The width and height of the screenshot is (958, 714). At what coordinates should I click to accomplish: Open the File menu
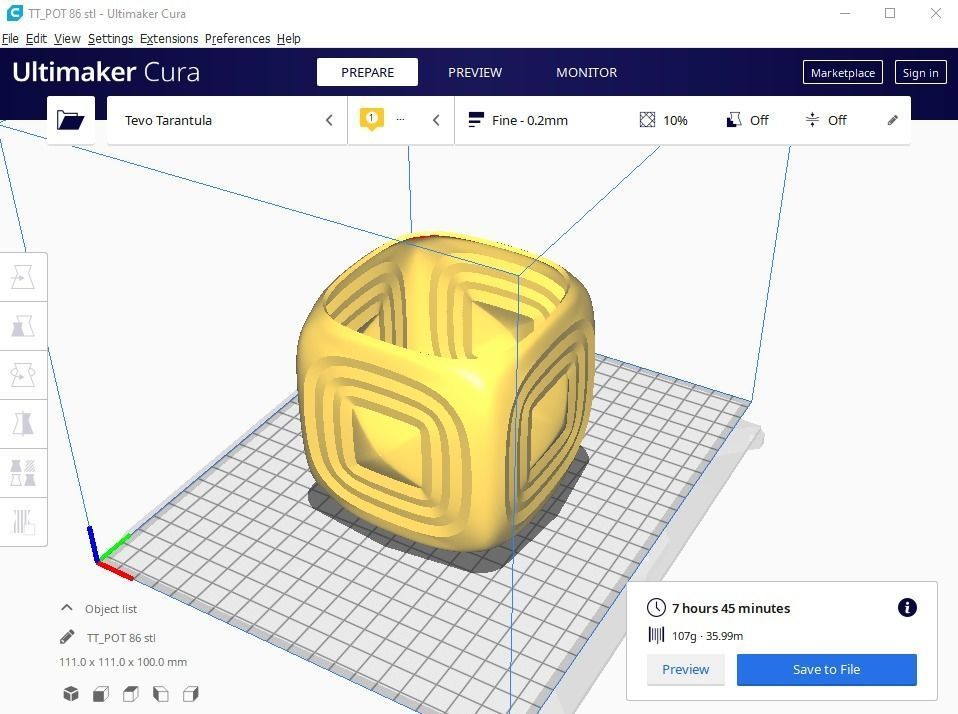pos(10,38)
